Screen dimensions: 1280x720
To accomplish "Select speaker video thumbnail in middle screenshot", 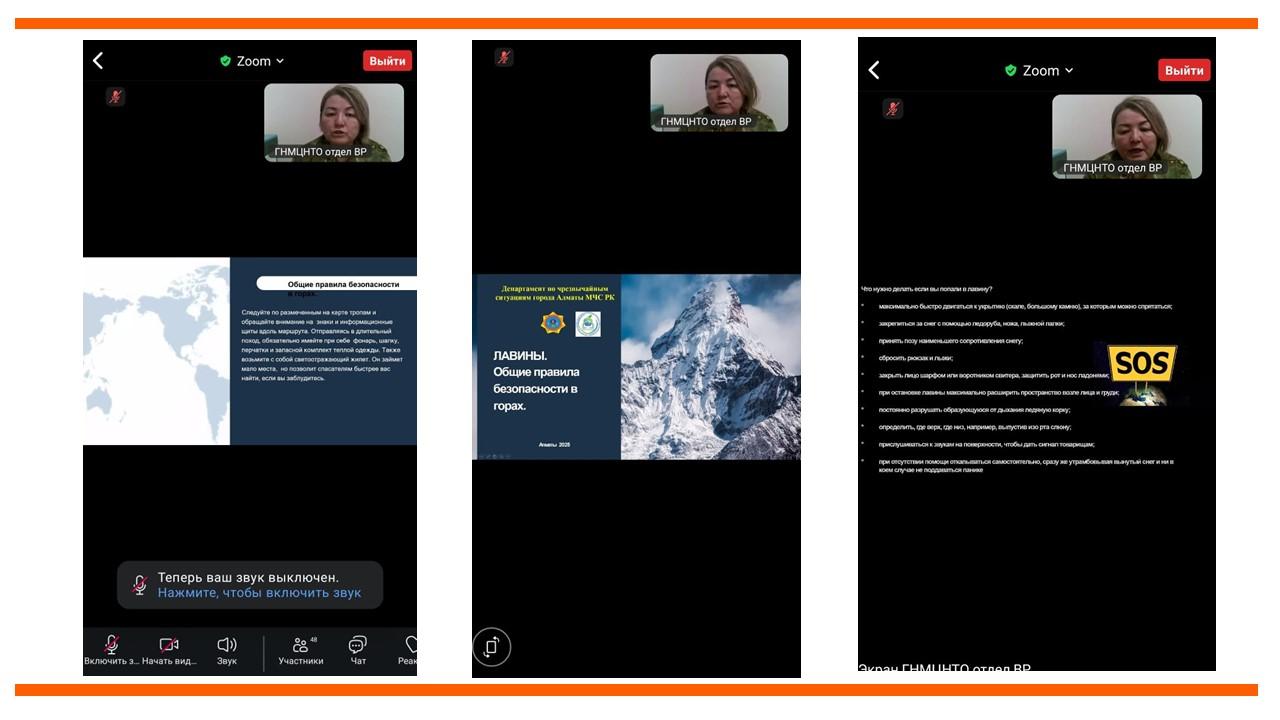I will pyautogui.click(x=719, y=93).
